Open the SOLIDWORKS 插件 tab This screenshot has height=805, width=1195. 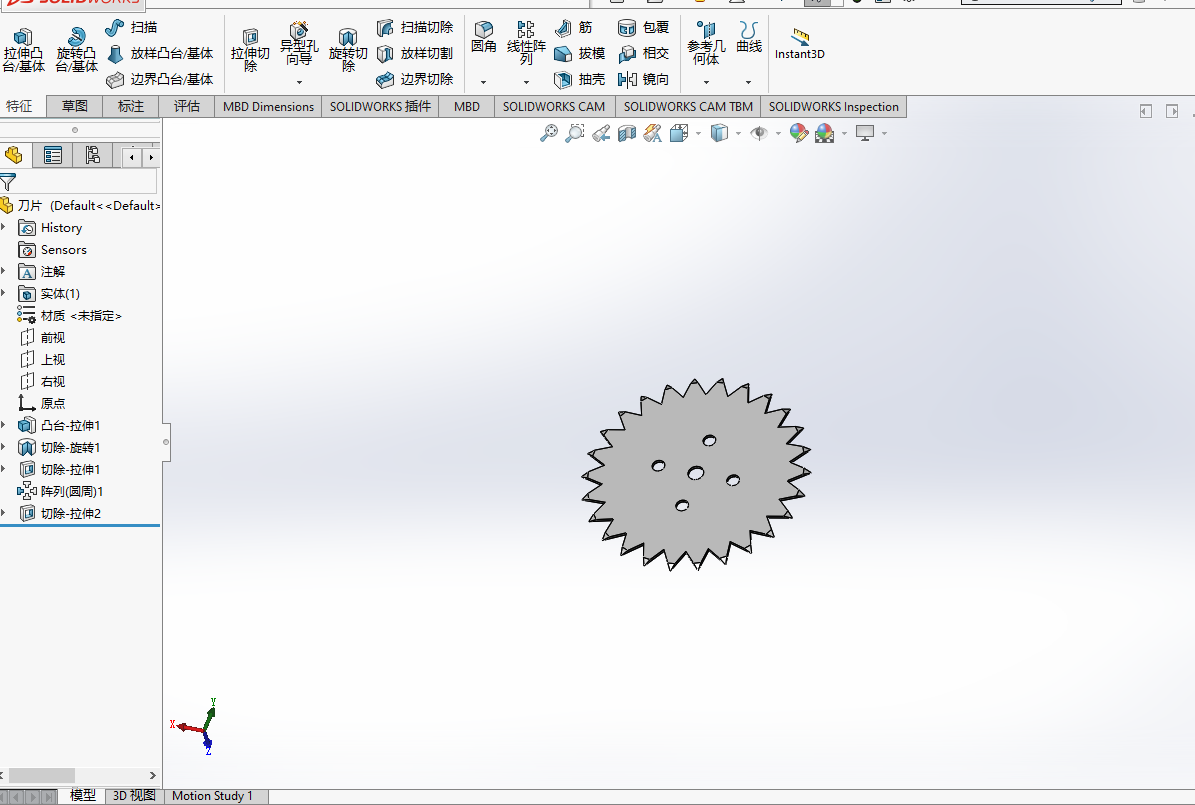[x=380, y=106]
